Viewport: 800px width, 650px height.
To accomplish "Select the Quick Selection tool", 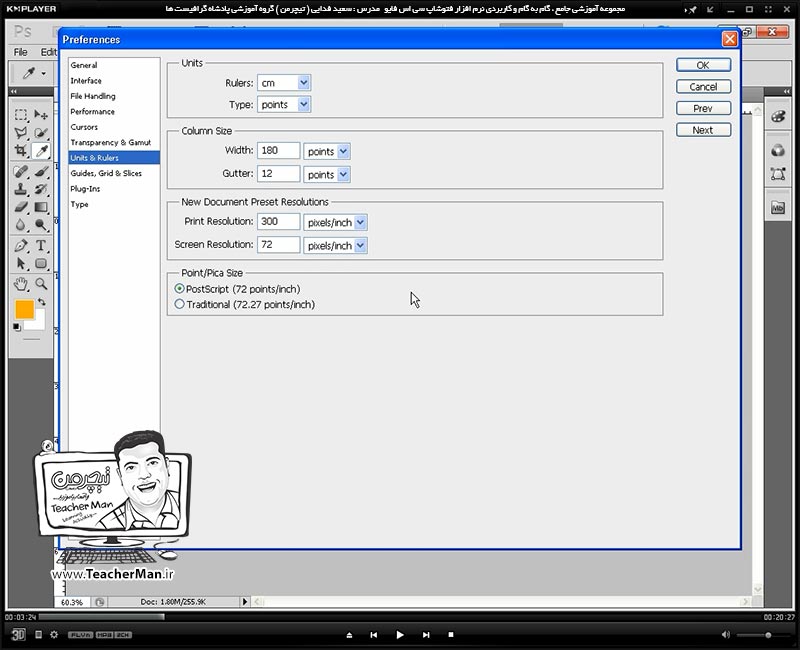I will click(x=41, y=133).
